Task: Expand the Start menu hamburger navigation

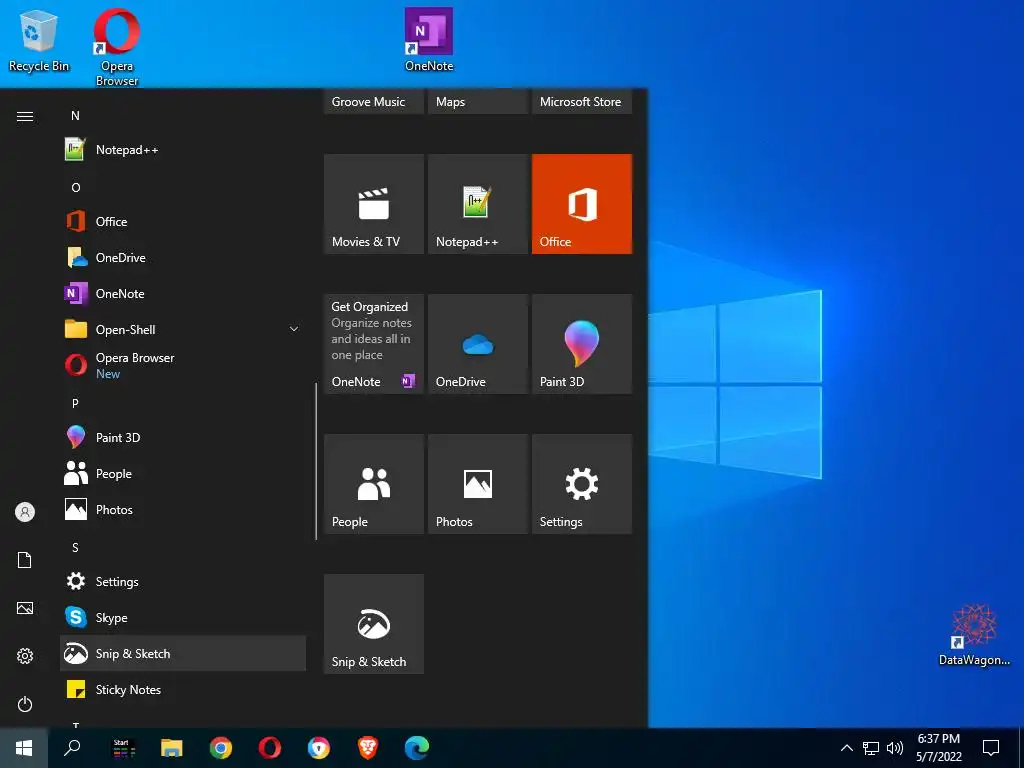Action: click(x=25, y=116)
